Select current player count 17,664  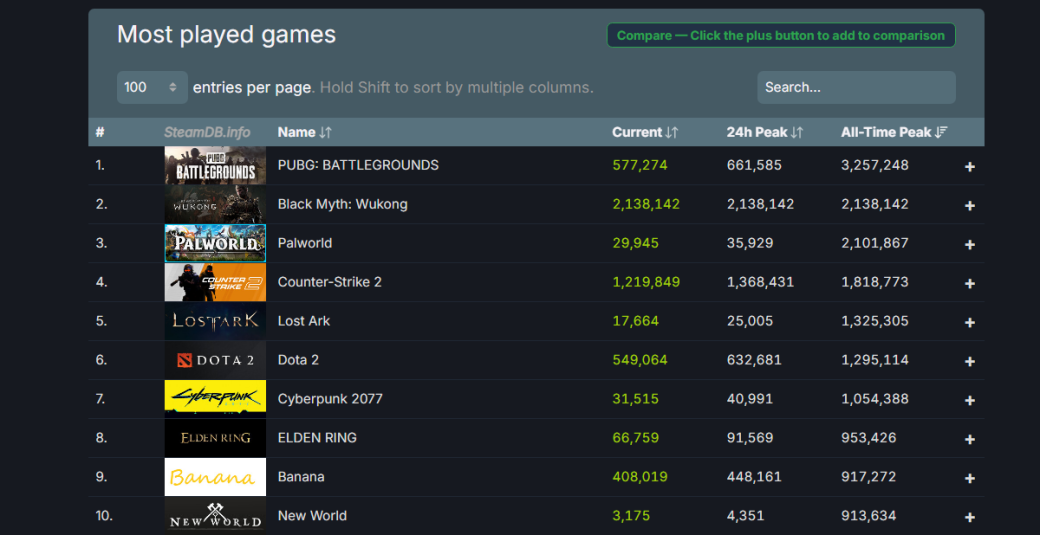pyautogui.click(x=635, y=321)
